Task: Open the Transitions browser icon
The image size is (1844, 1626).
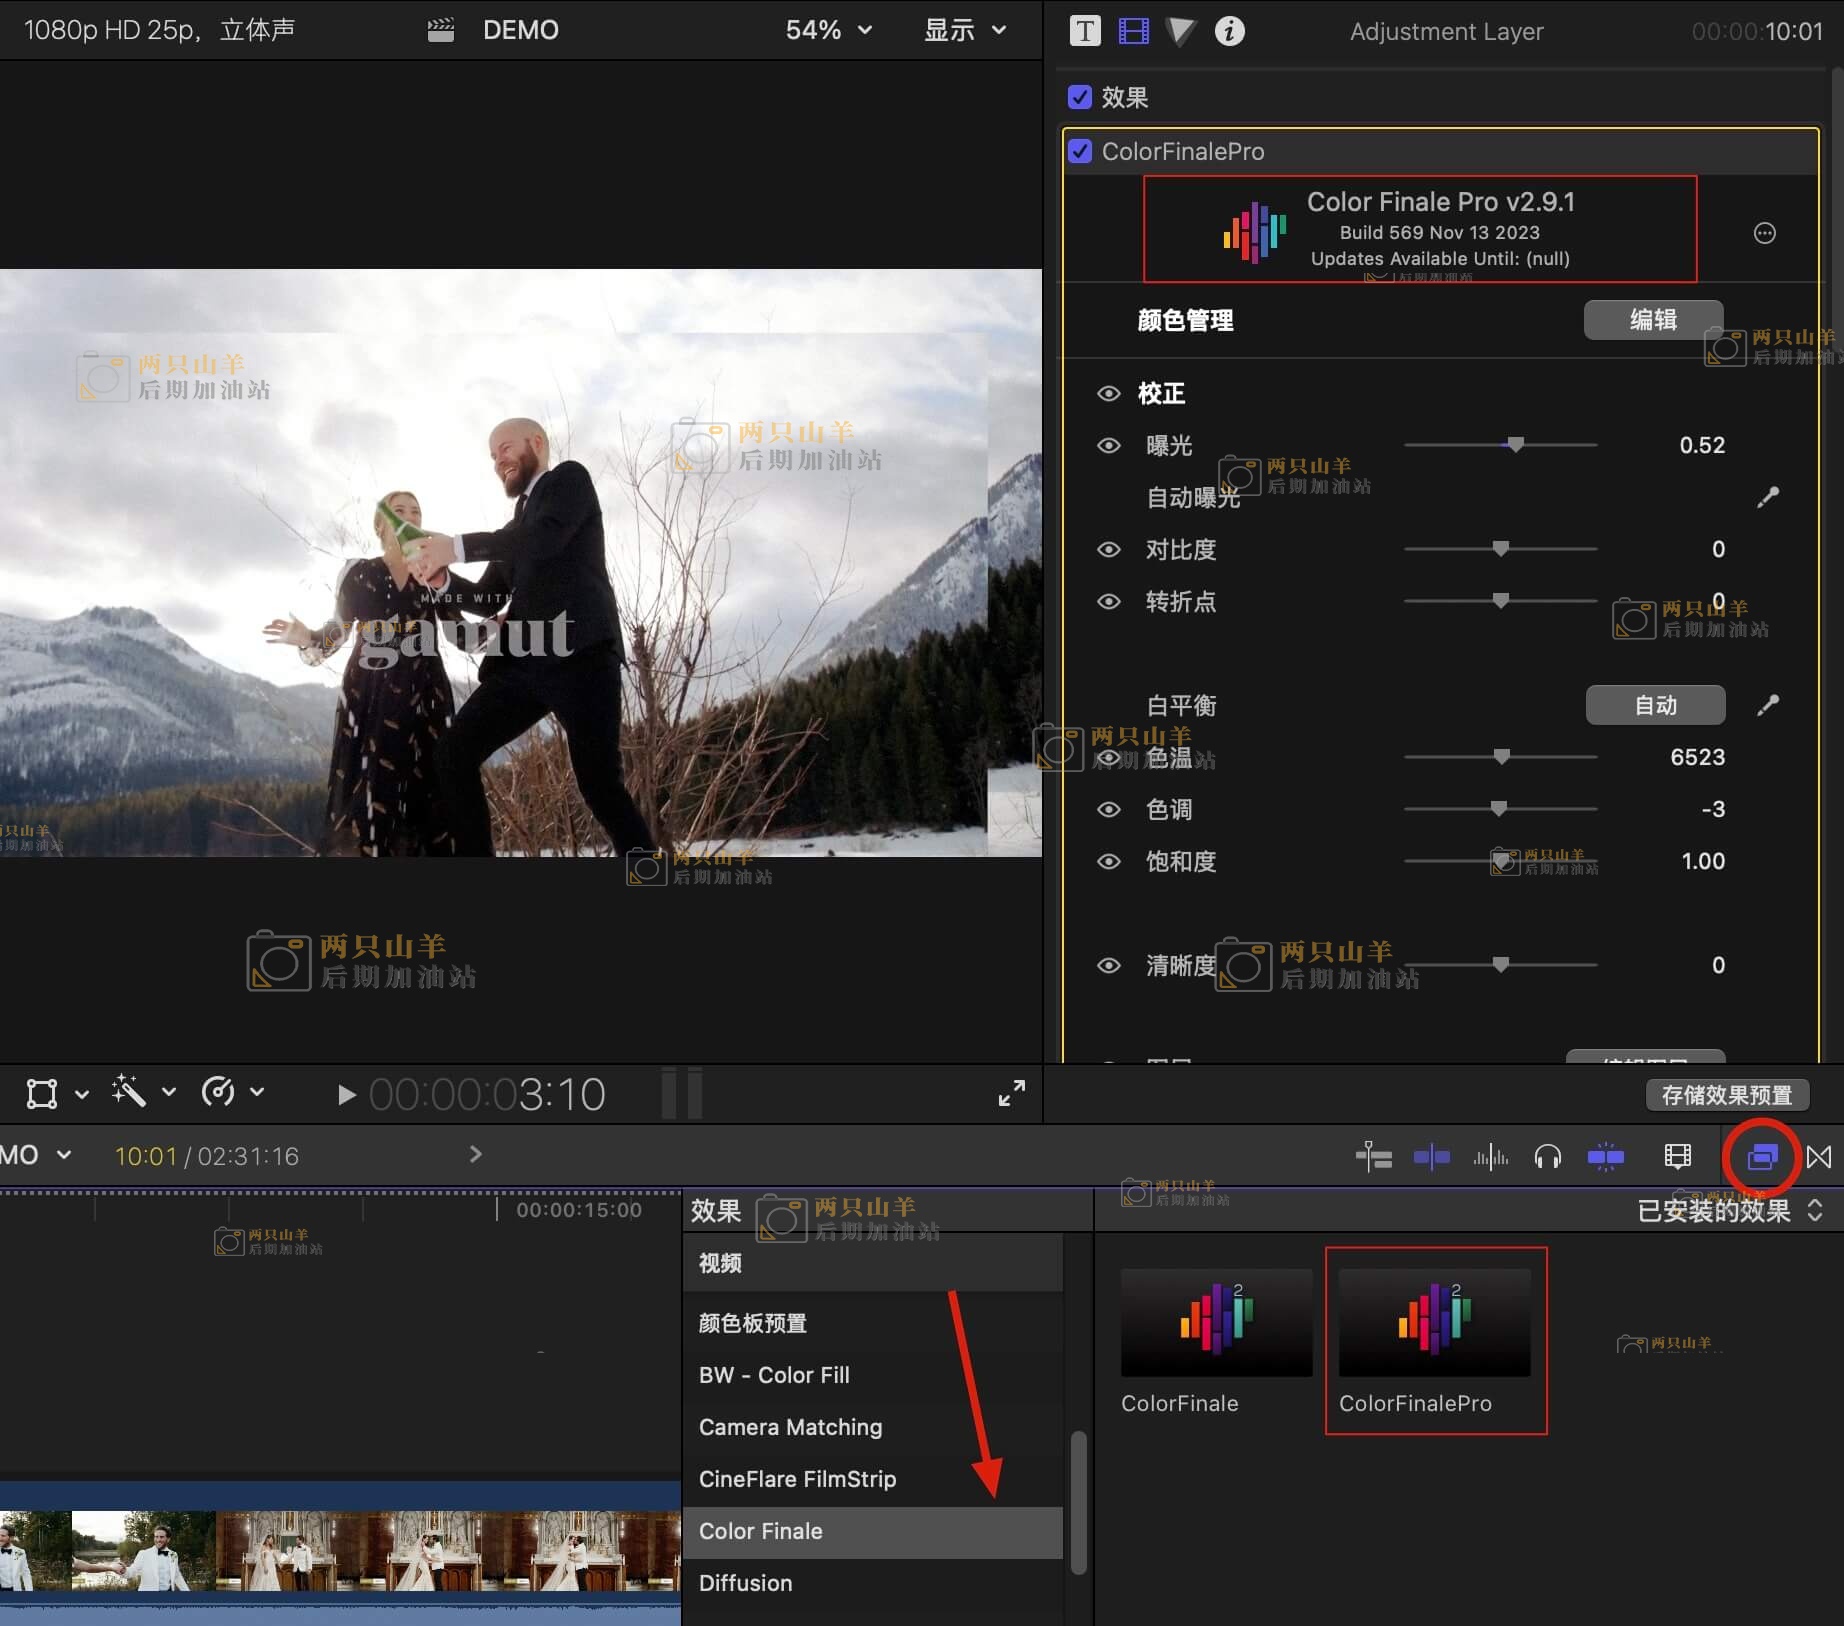Action: pyautogui.click(x=1819, y=1157)
